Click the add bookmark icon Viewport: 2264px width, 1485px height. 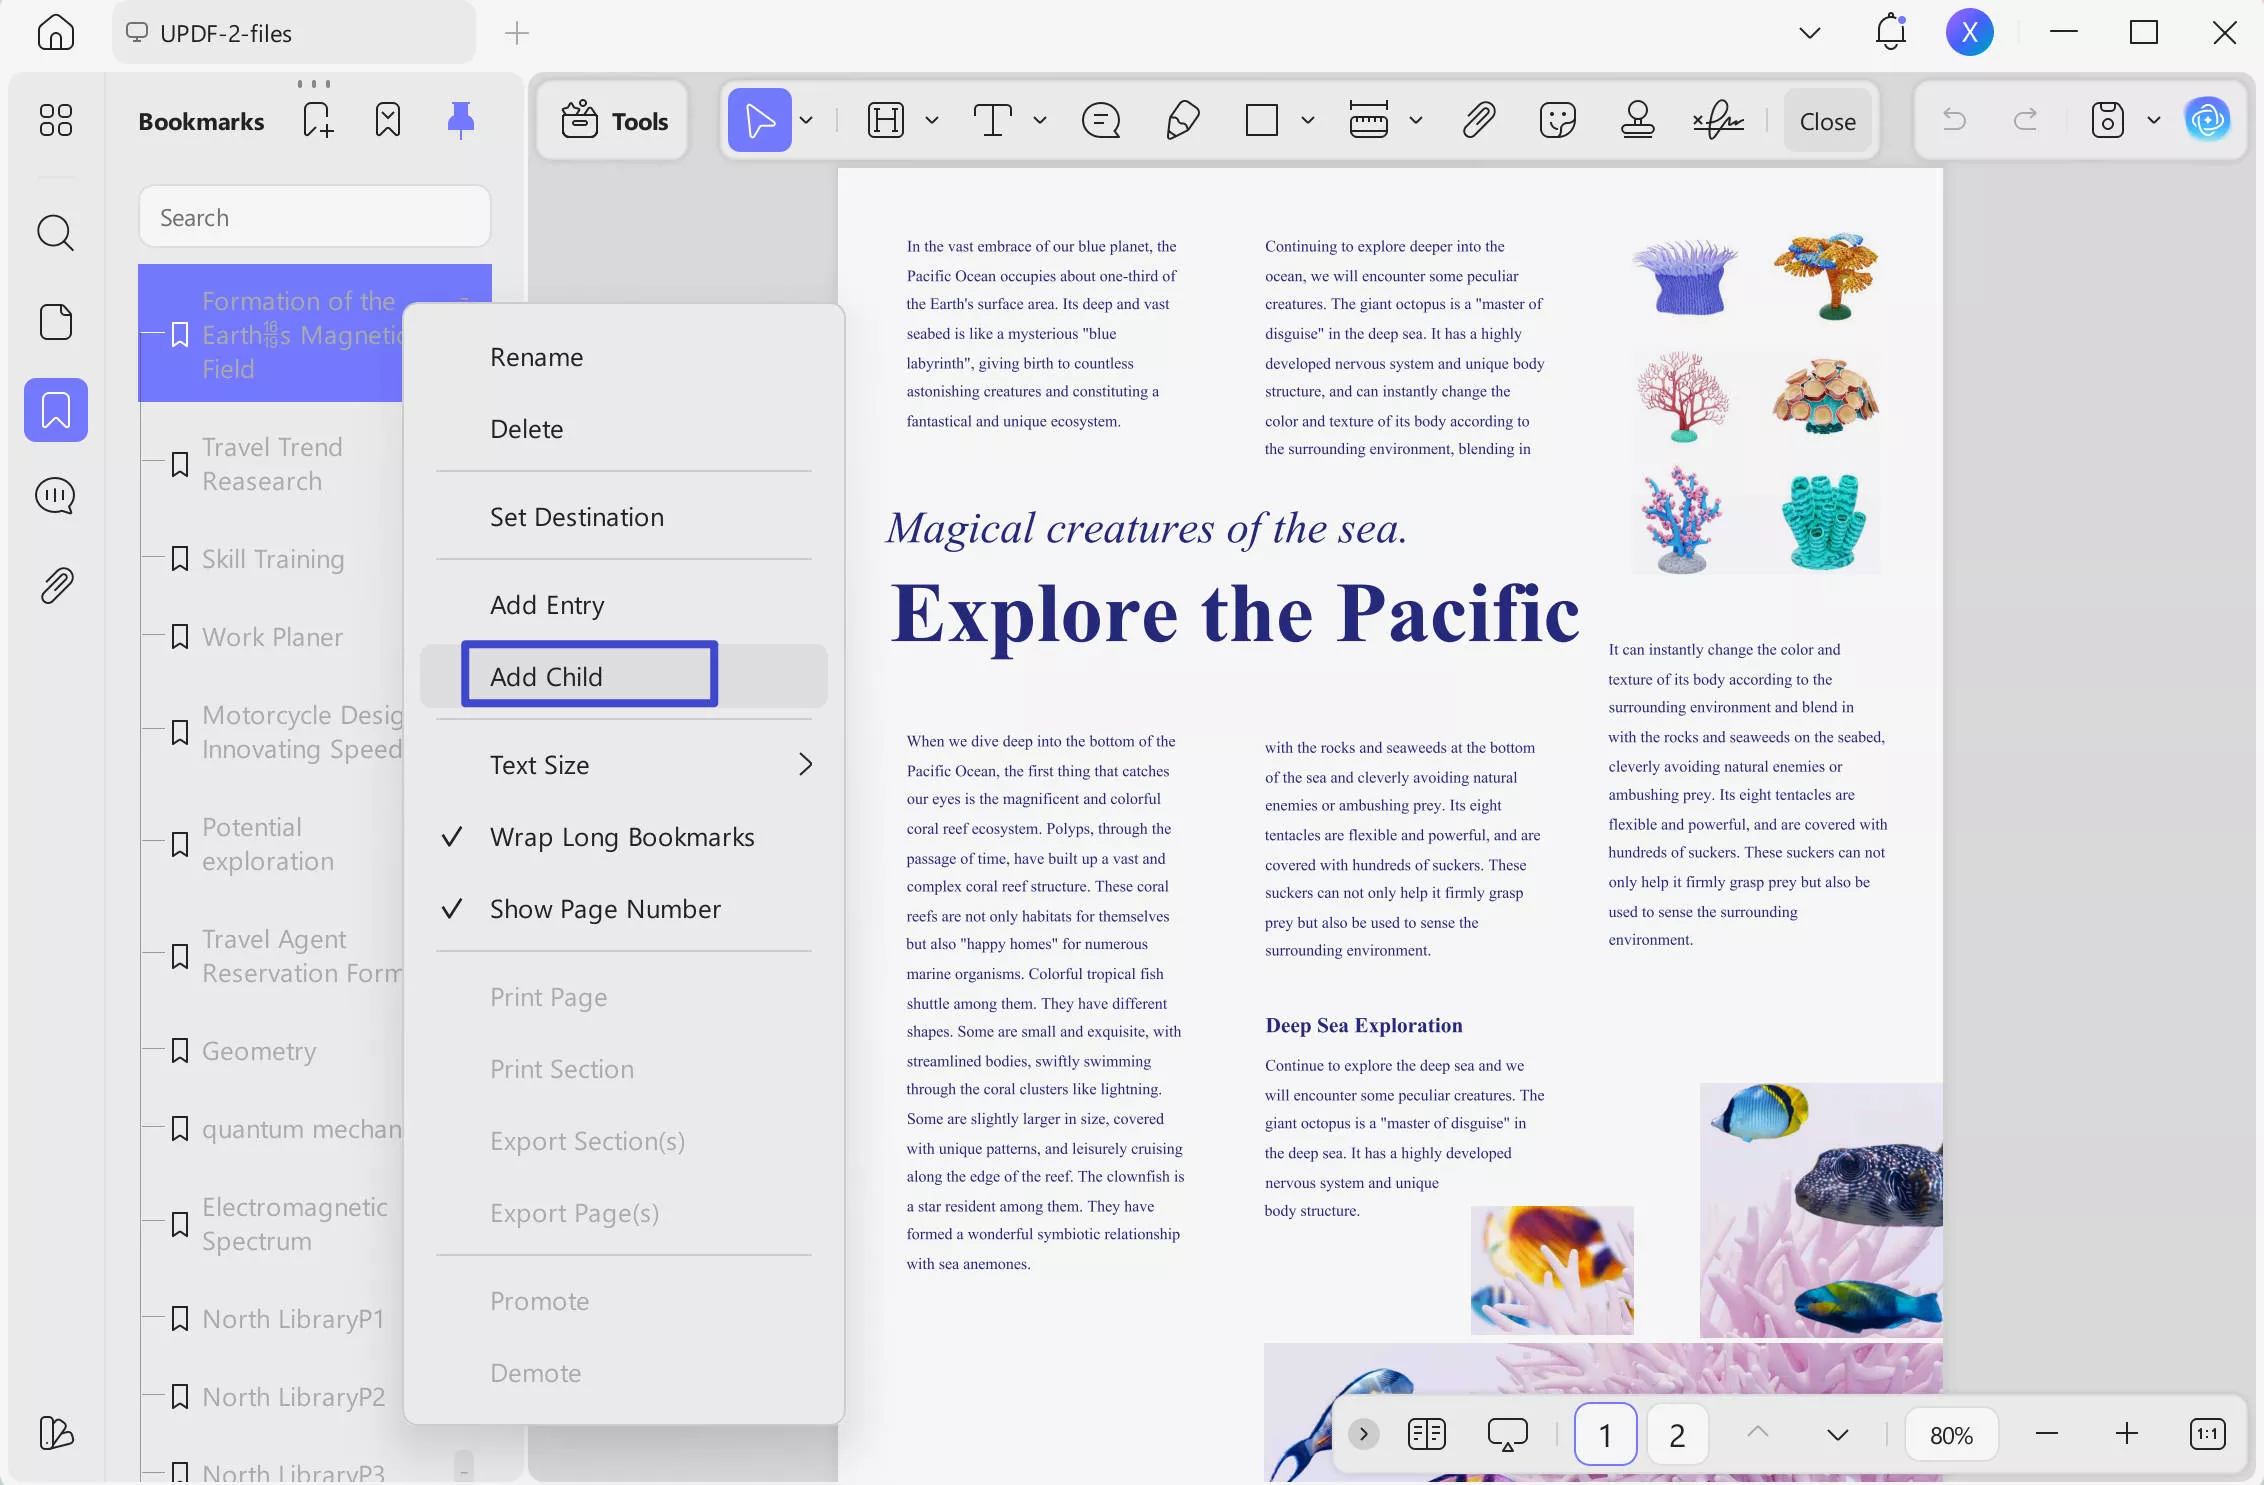tap(317, 121)
